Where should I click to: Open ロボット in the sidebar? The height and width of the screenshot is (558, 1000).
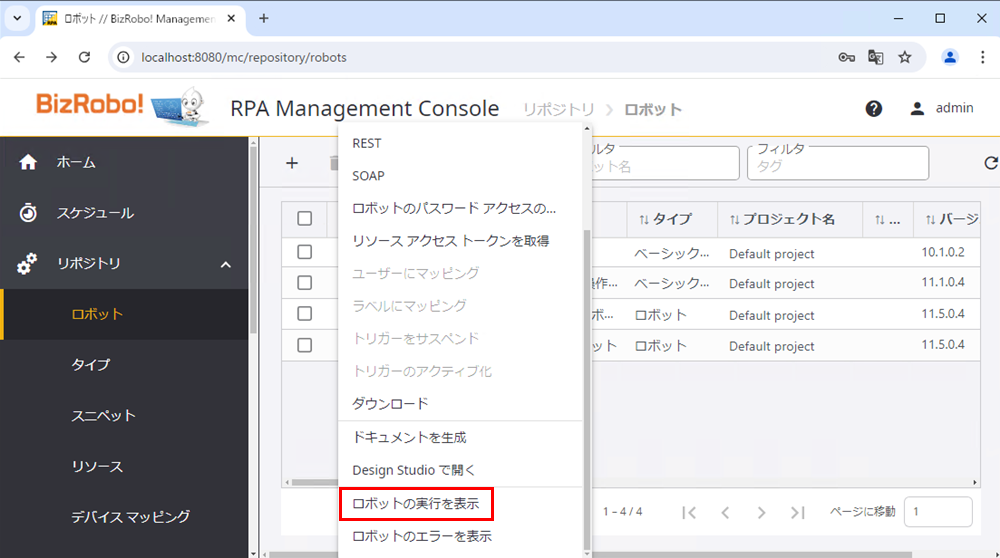(x=97, y=314)
